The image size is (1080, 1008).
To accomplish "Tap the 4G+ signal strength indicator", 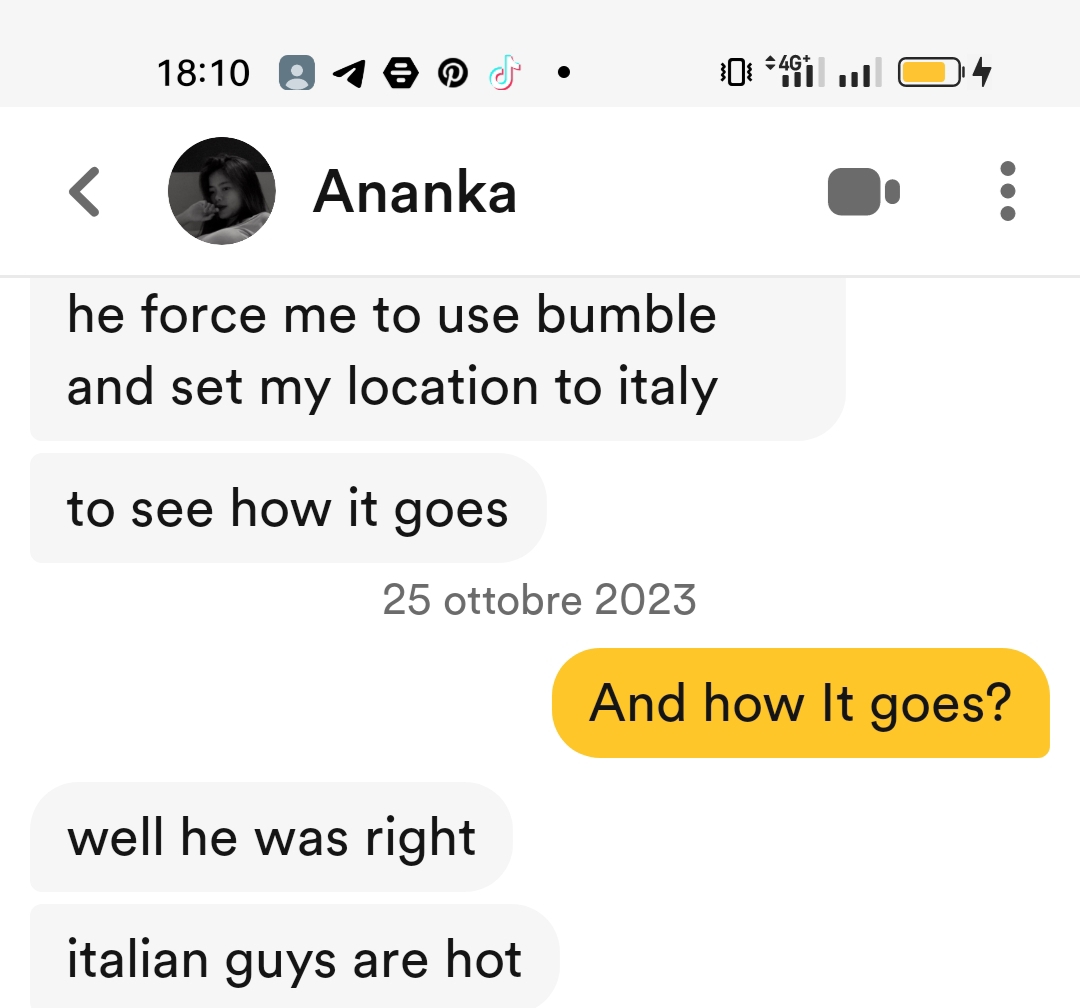I will (795, 71).
